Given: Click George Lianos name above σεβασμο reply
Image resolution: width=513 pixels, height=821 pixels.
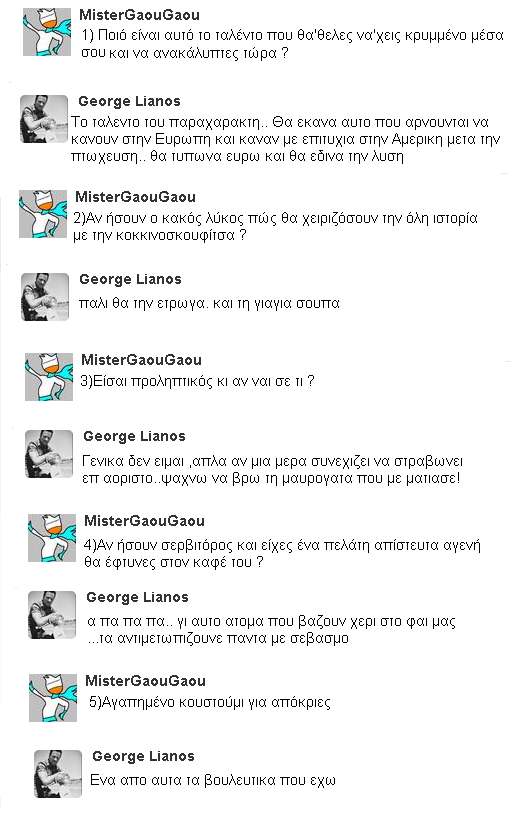Looking at the screenshot, I should pyautogui.click(x=137, y=597).
